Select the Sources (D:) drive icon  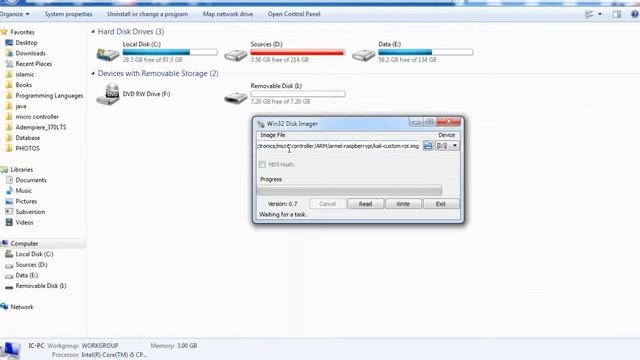pyautogui.click(x=236, y=54)
